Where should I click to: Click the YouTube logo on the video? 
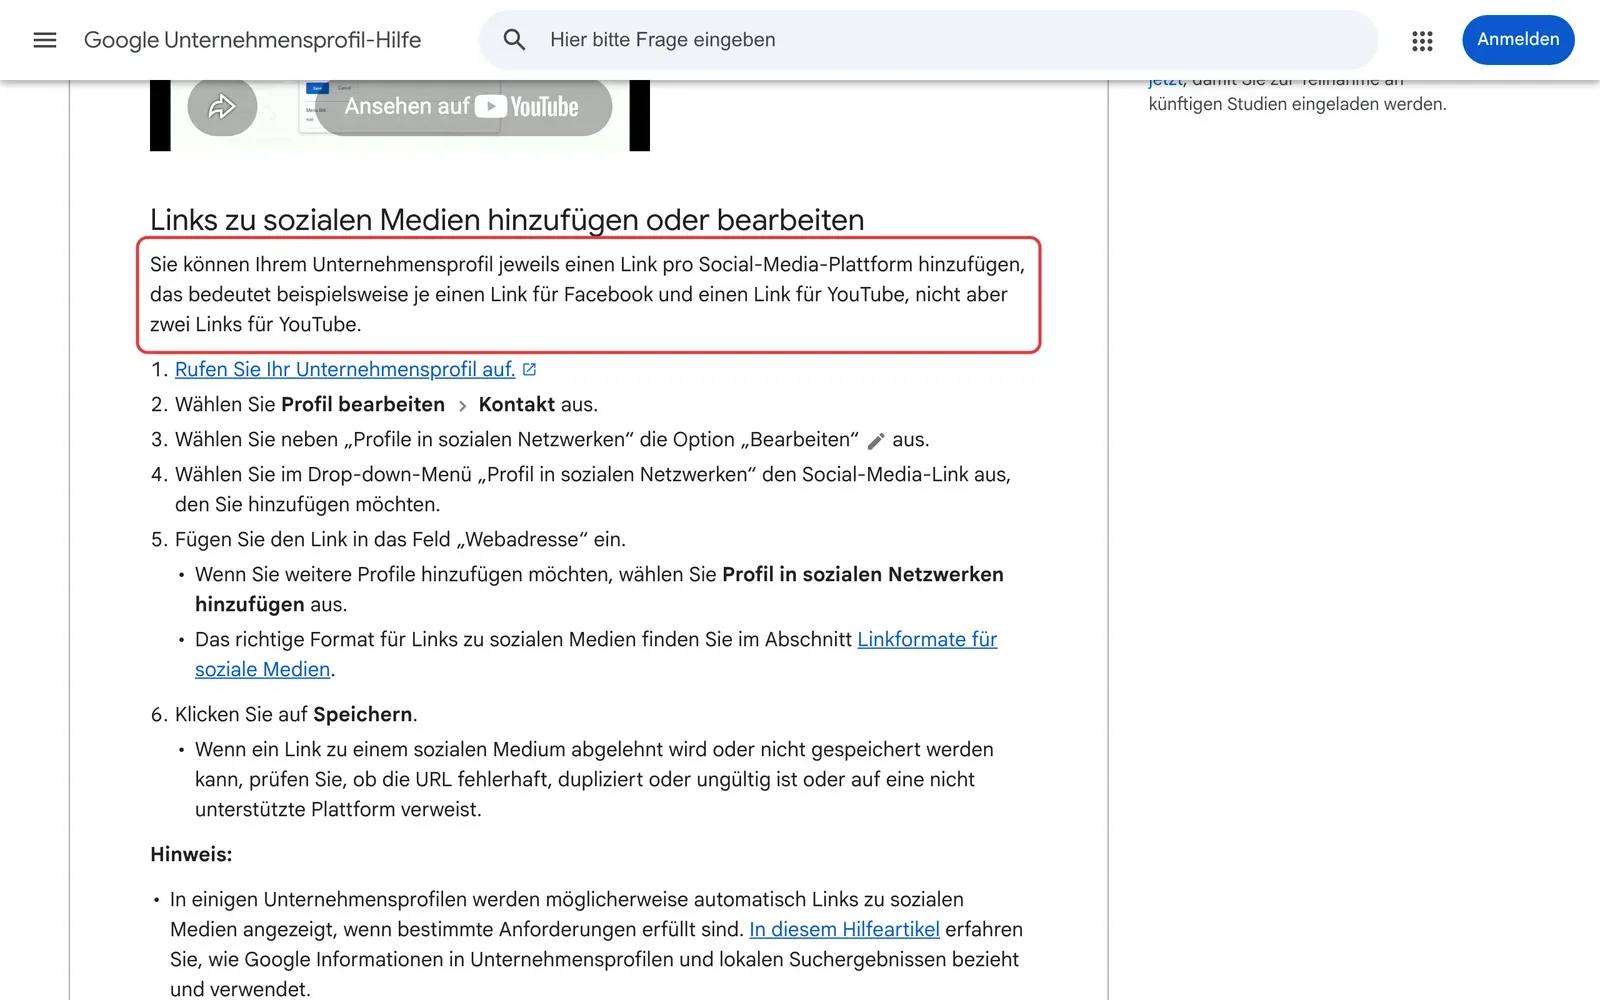click(x=527, y=106)
